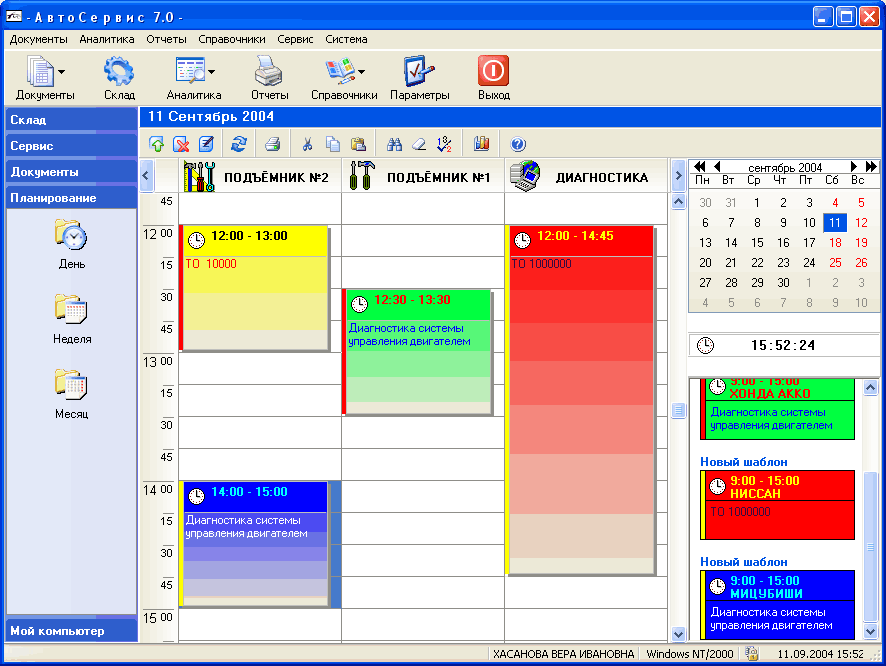Open the Отчеты menu in menu bar
Viewport: 886px width, 666px height.
pyautogui.click(x=166, y=39)
